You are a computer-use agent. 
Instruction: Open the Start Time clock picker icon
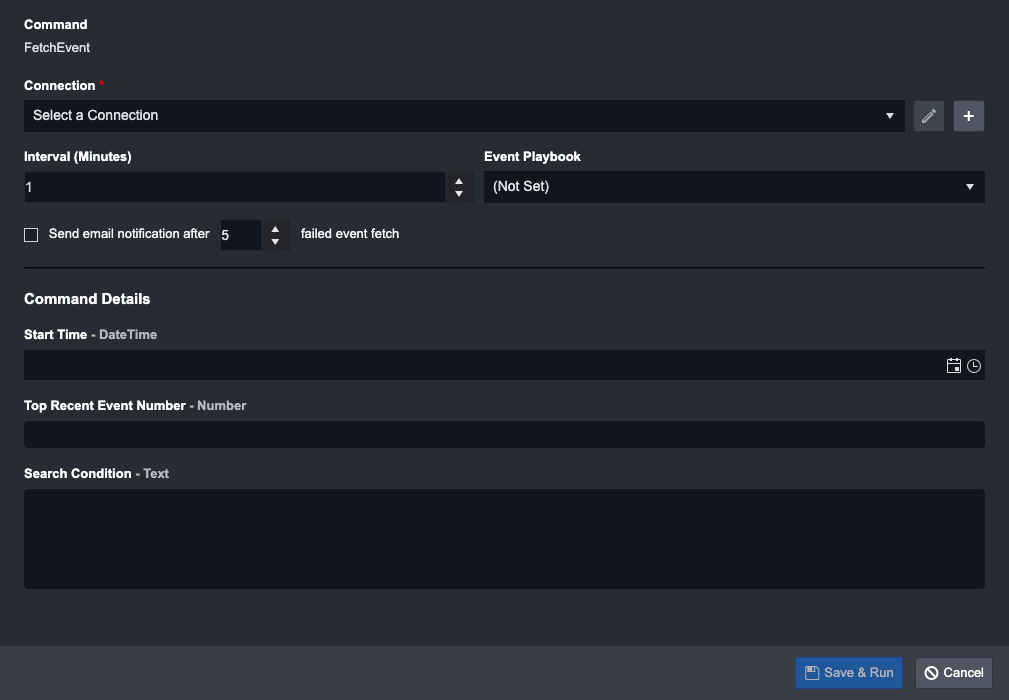click(x=974, y=366)
